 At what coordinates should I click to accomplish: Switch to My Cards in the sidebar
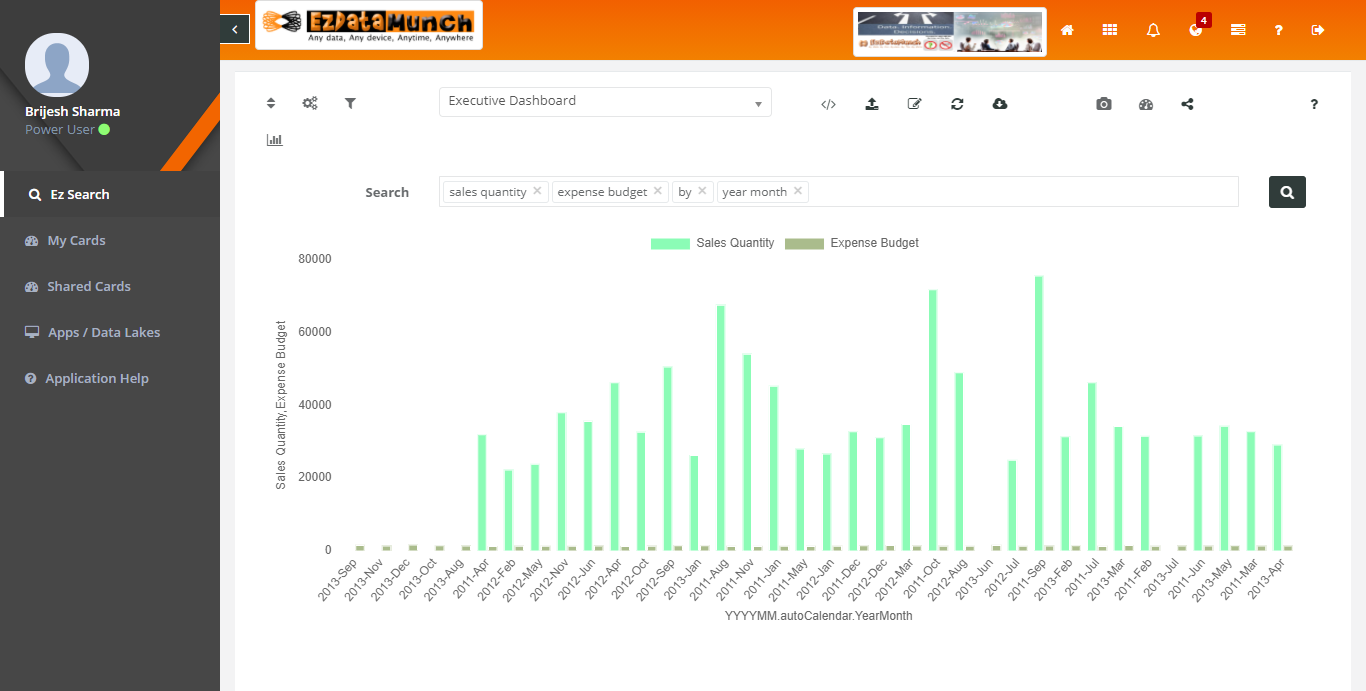pyautogui.click(x=75, y=240)
